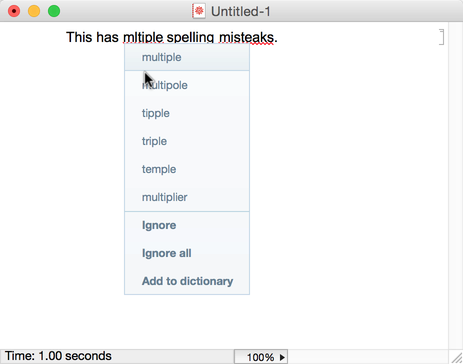Click the cell bracket at right edge
This screenshot has width=463, height=364.
441,37
